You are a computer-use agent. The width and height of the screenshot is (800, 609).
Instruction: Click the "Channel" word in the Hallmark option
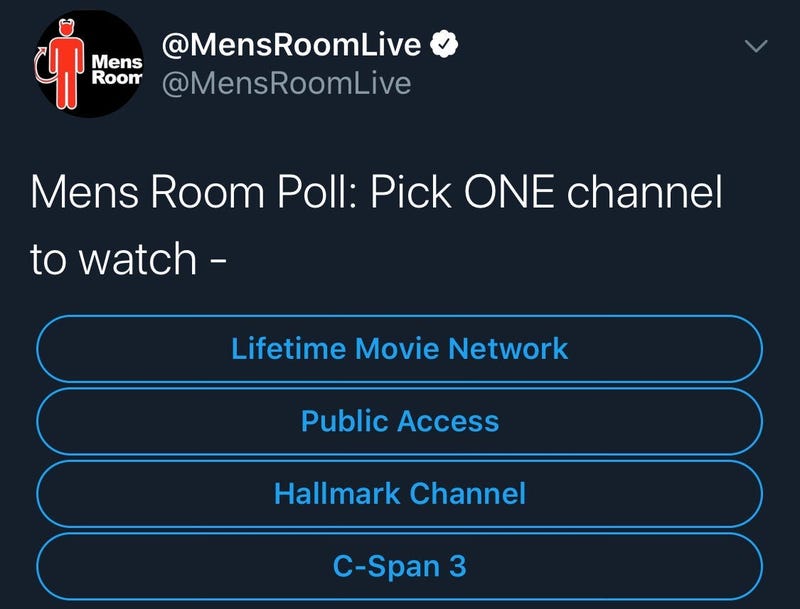467,494
